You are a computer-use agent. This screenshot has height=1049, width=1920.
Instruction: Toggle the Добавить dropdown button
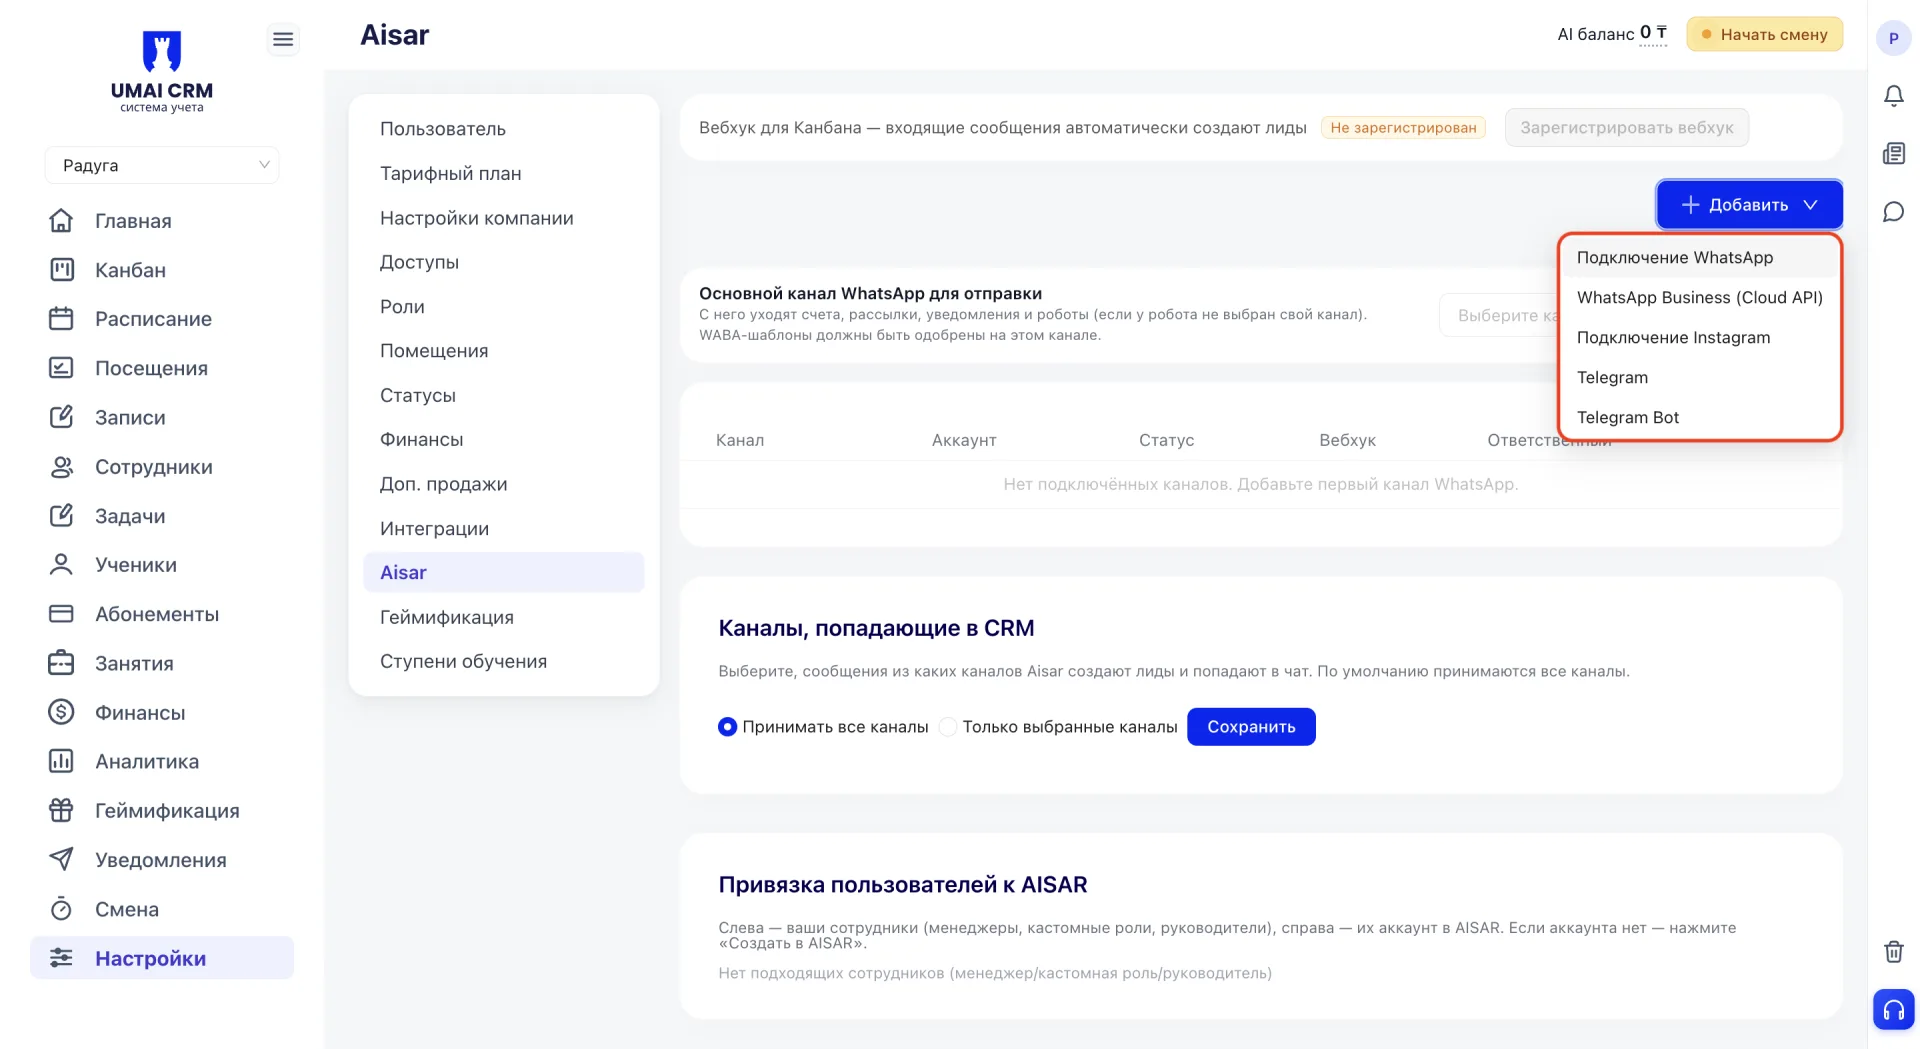[x=1749, y=205]
